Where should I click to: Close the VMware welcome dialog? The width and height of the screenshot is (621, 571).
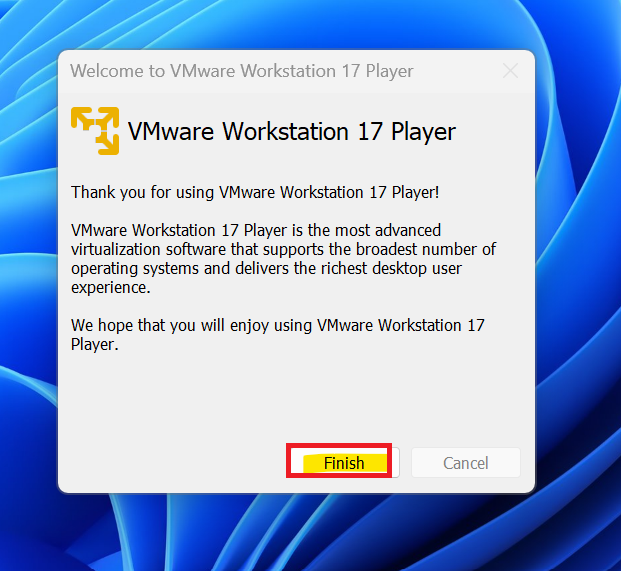point(510,71)
